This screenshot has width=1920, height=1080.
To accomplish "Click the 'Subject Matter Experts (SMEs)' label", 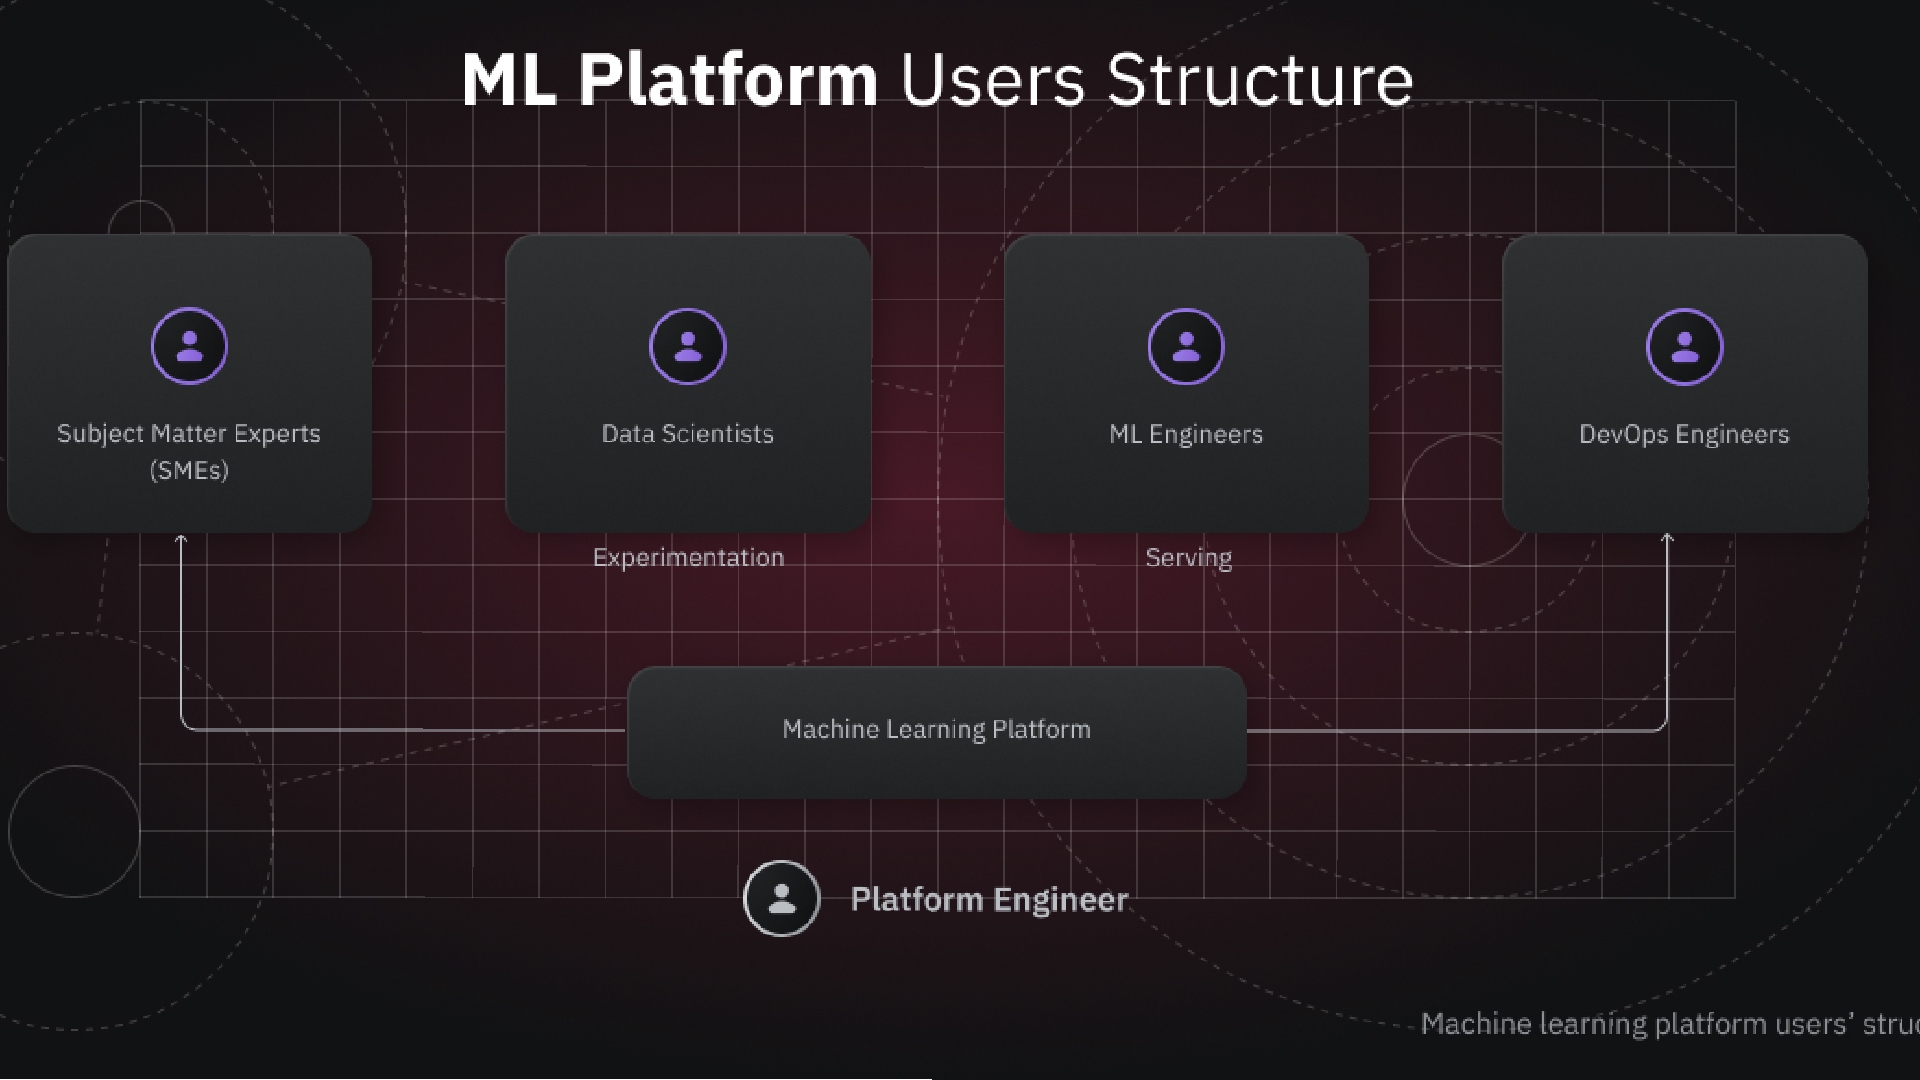I will 189,451.
